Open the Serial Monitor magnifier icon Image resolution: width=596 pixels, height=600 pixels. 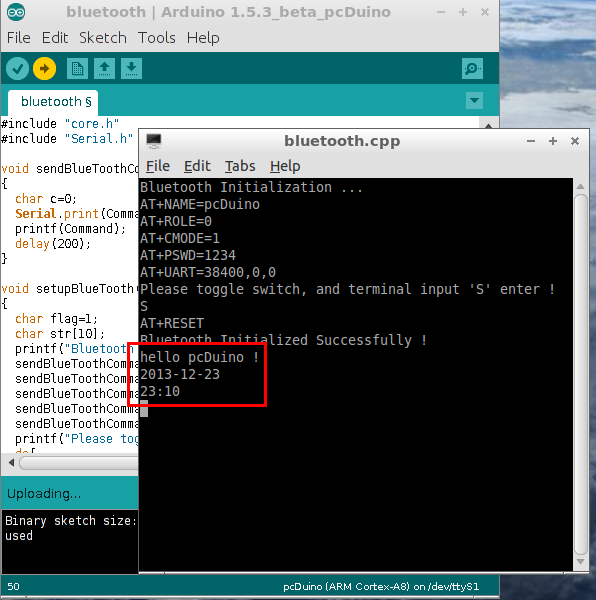click(x=472, y=69)
